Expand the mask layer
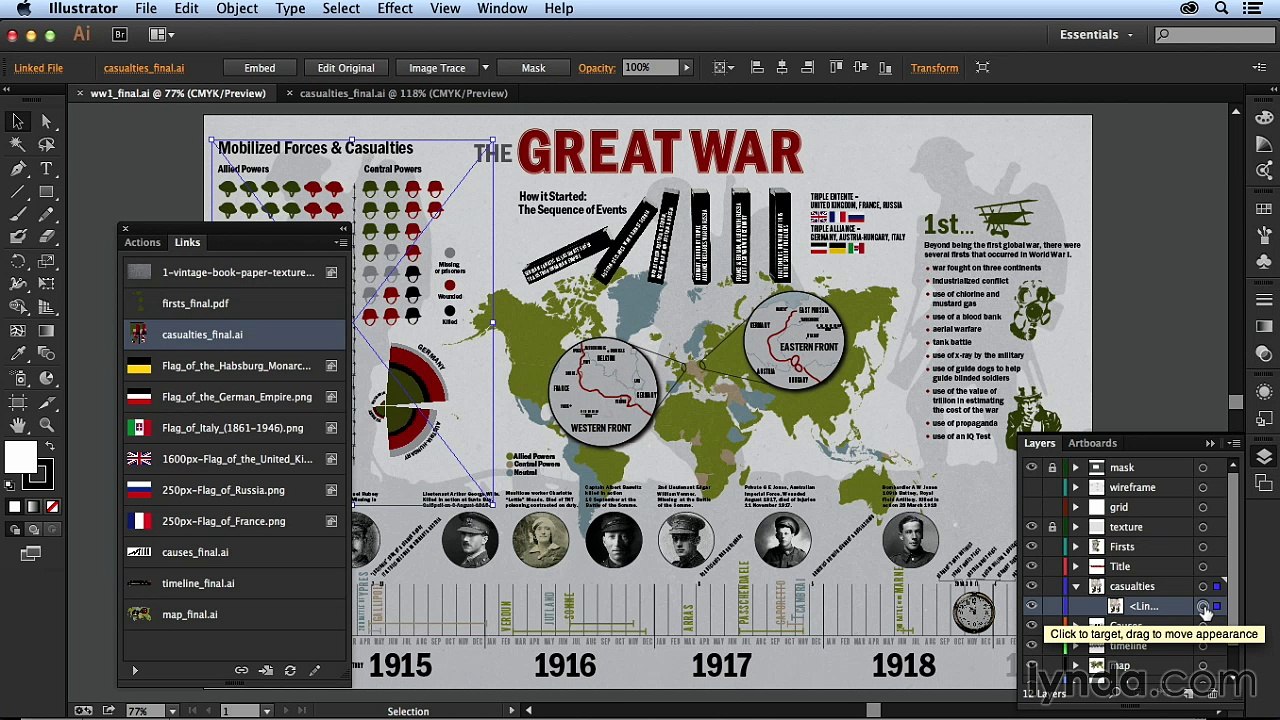Image resolution: width=1280 pixels, height=720 pixels. [1076, 467]
